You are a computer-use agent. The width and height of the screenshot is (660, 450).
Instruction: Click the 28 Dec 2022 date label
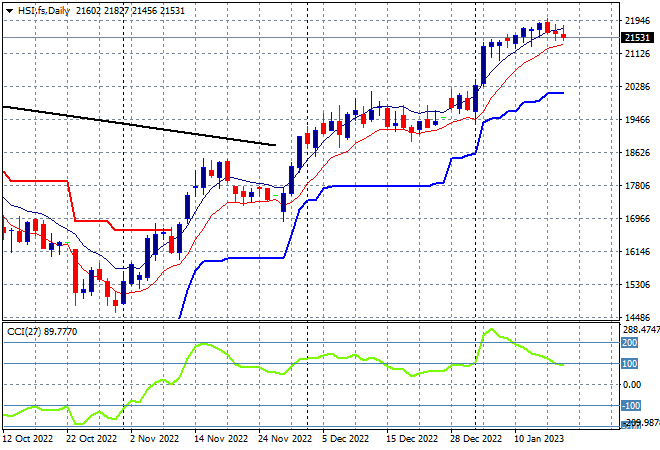pyautogui.click(x=476, y=439)
